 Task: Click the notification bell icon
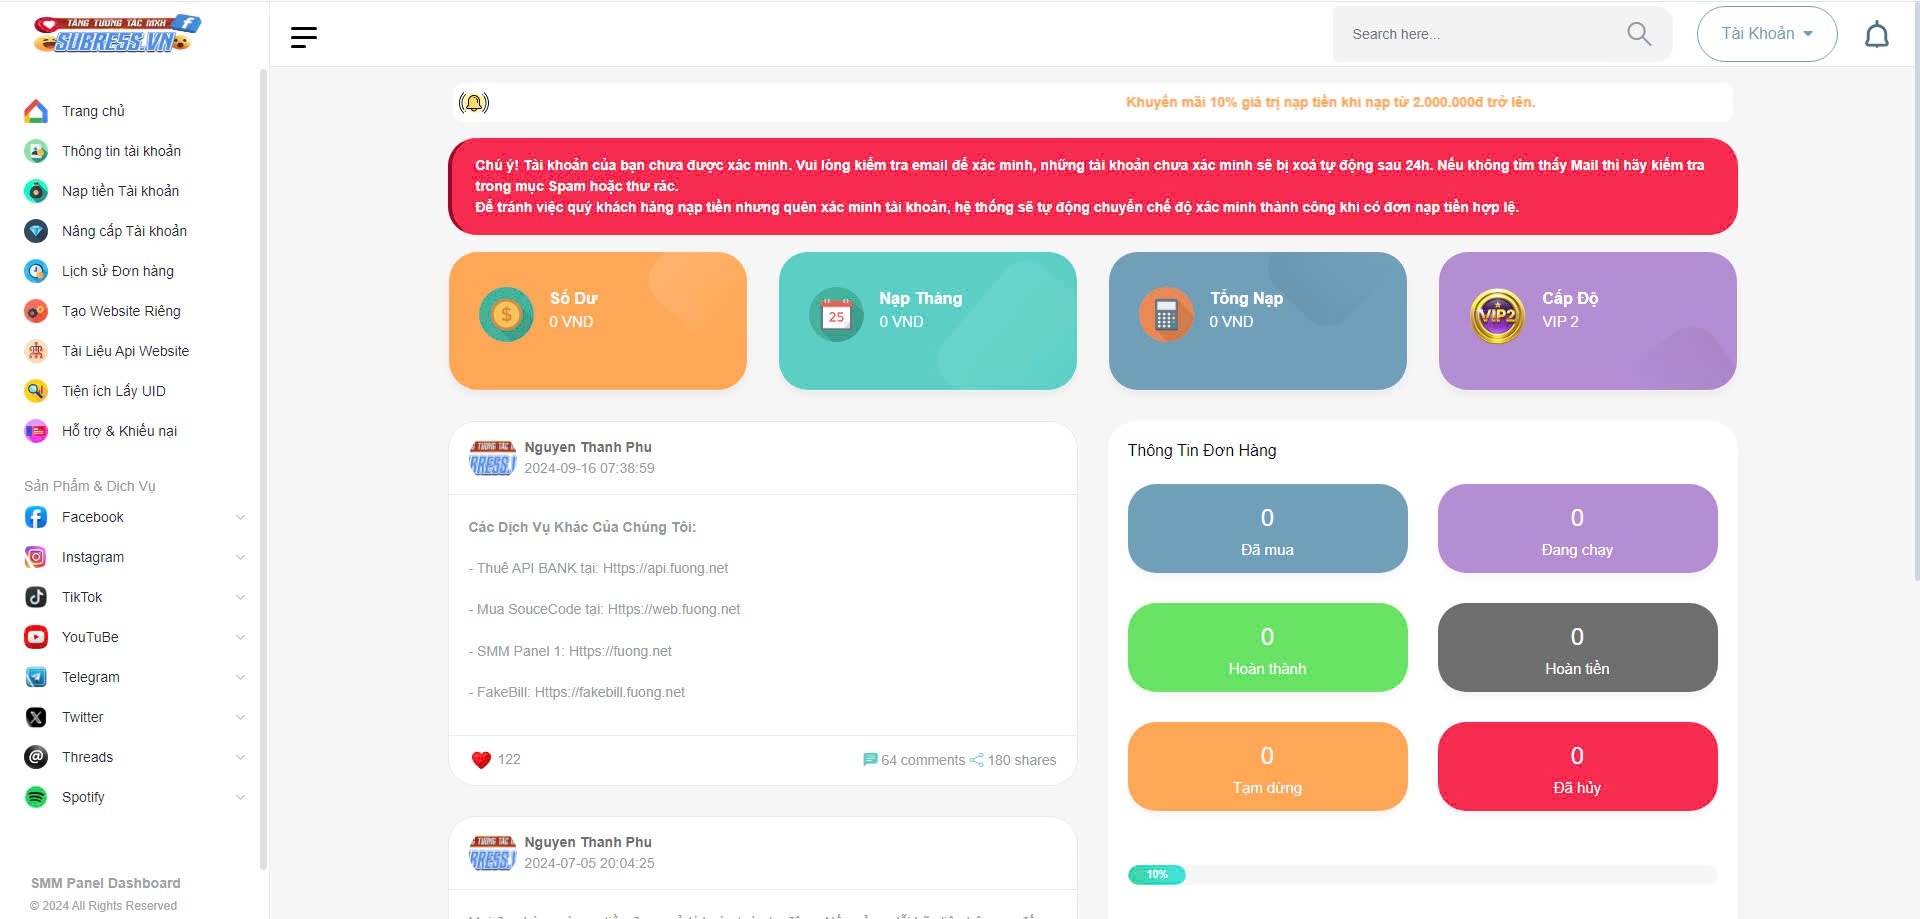point(1876,35)
